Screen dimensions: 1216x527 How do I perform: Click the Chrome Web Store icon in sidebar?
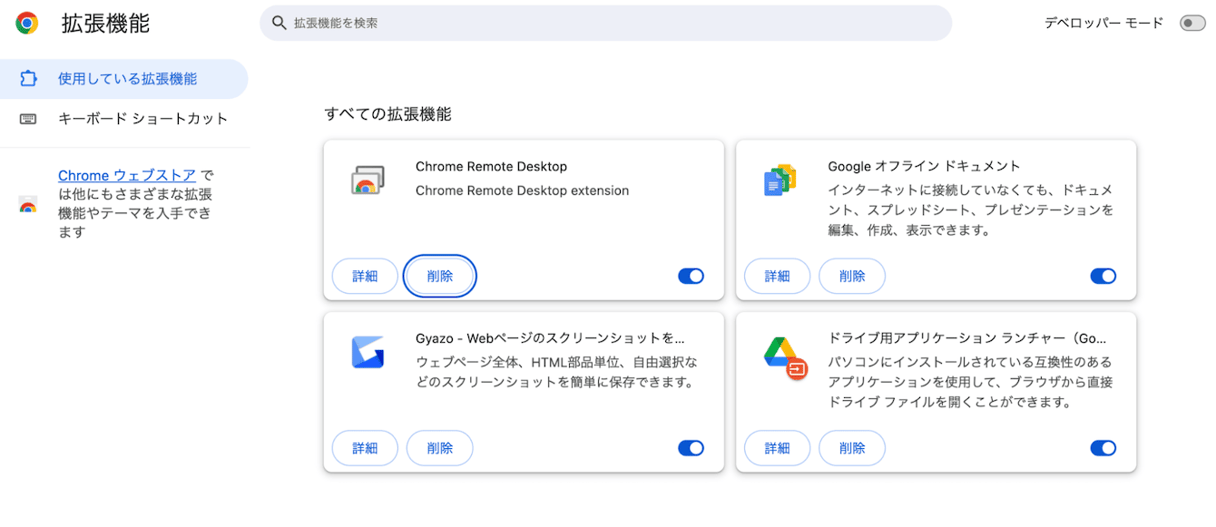point(28,204)
